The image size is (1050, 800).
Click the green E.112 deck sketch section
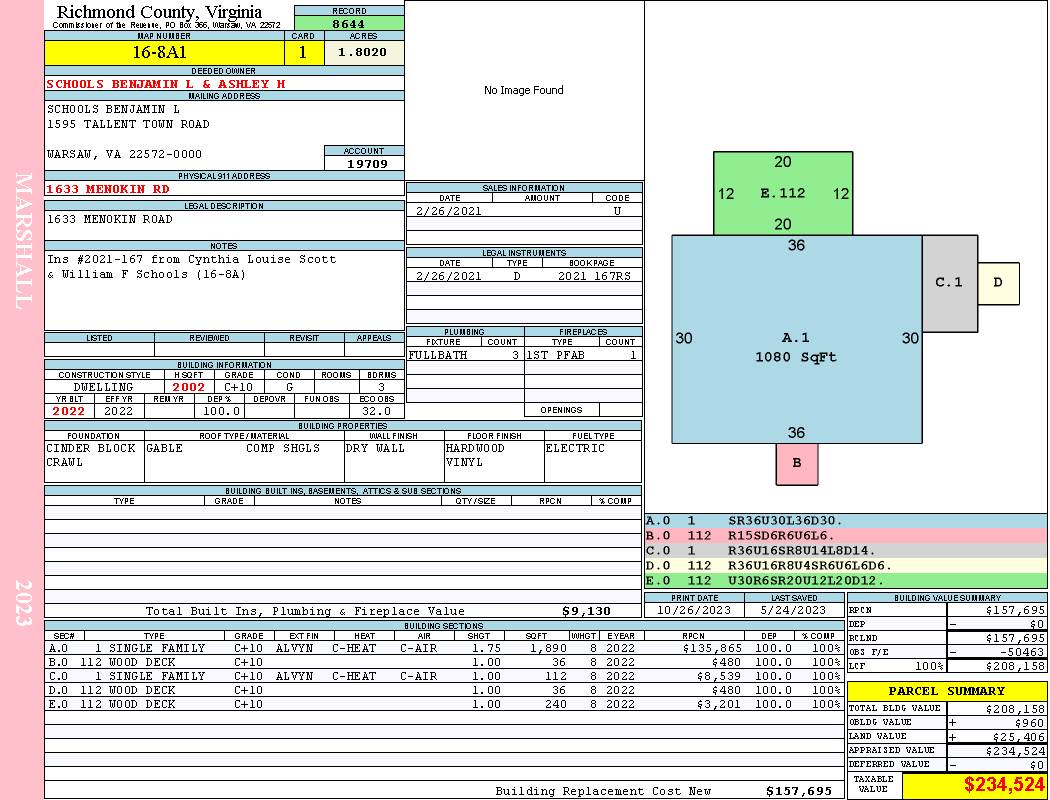pyautogui.click(x=783, y=193)
